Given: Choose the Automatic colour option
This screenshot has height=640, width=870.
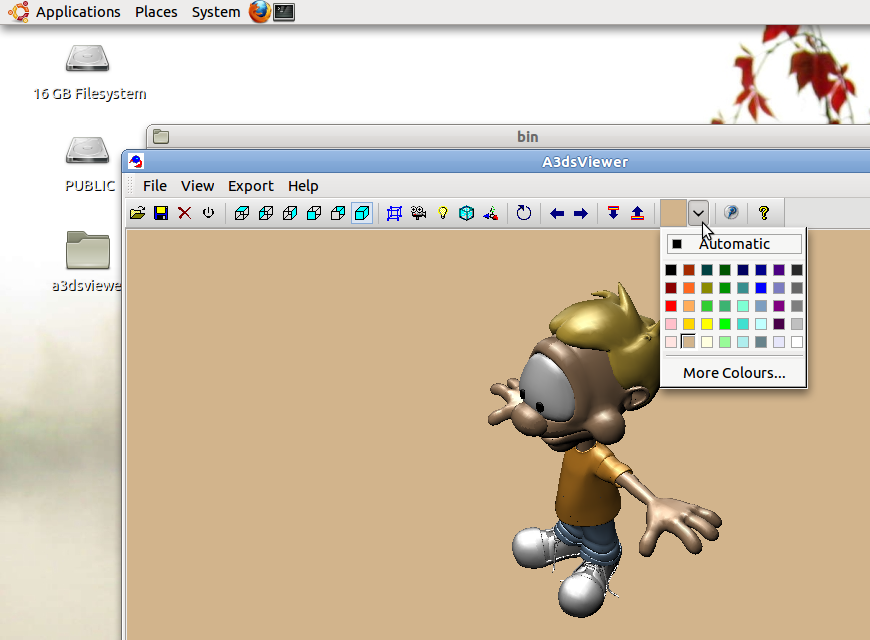Looking at the screenshot, I should tap(734, 244).
